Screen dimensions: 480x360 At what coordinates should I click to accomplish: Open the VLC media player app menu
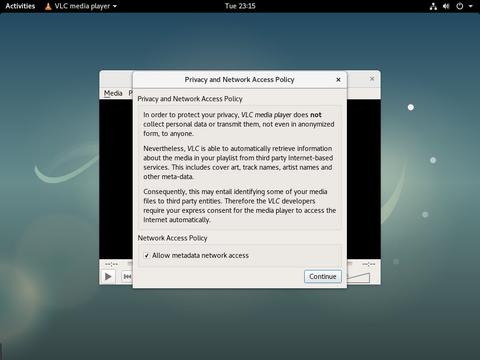click(x=81, y=6)
